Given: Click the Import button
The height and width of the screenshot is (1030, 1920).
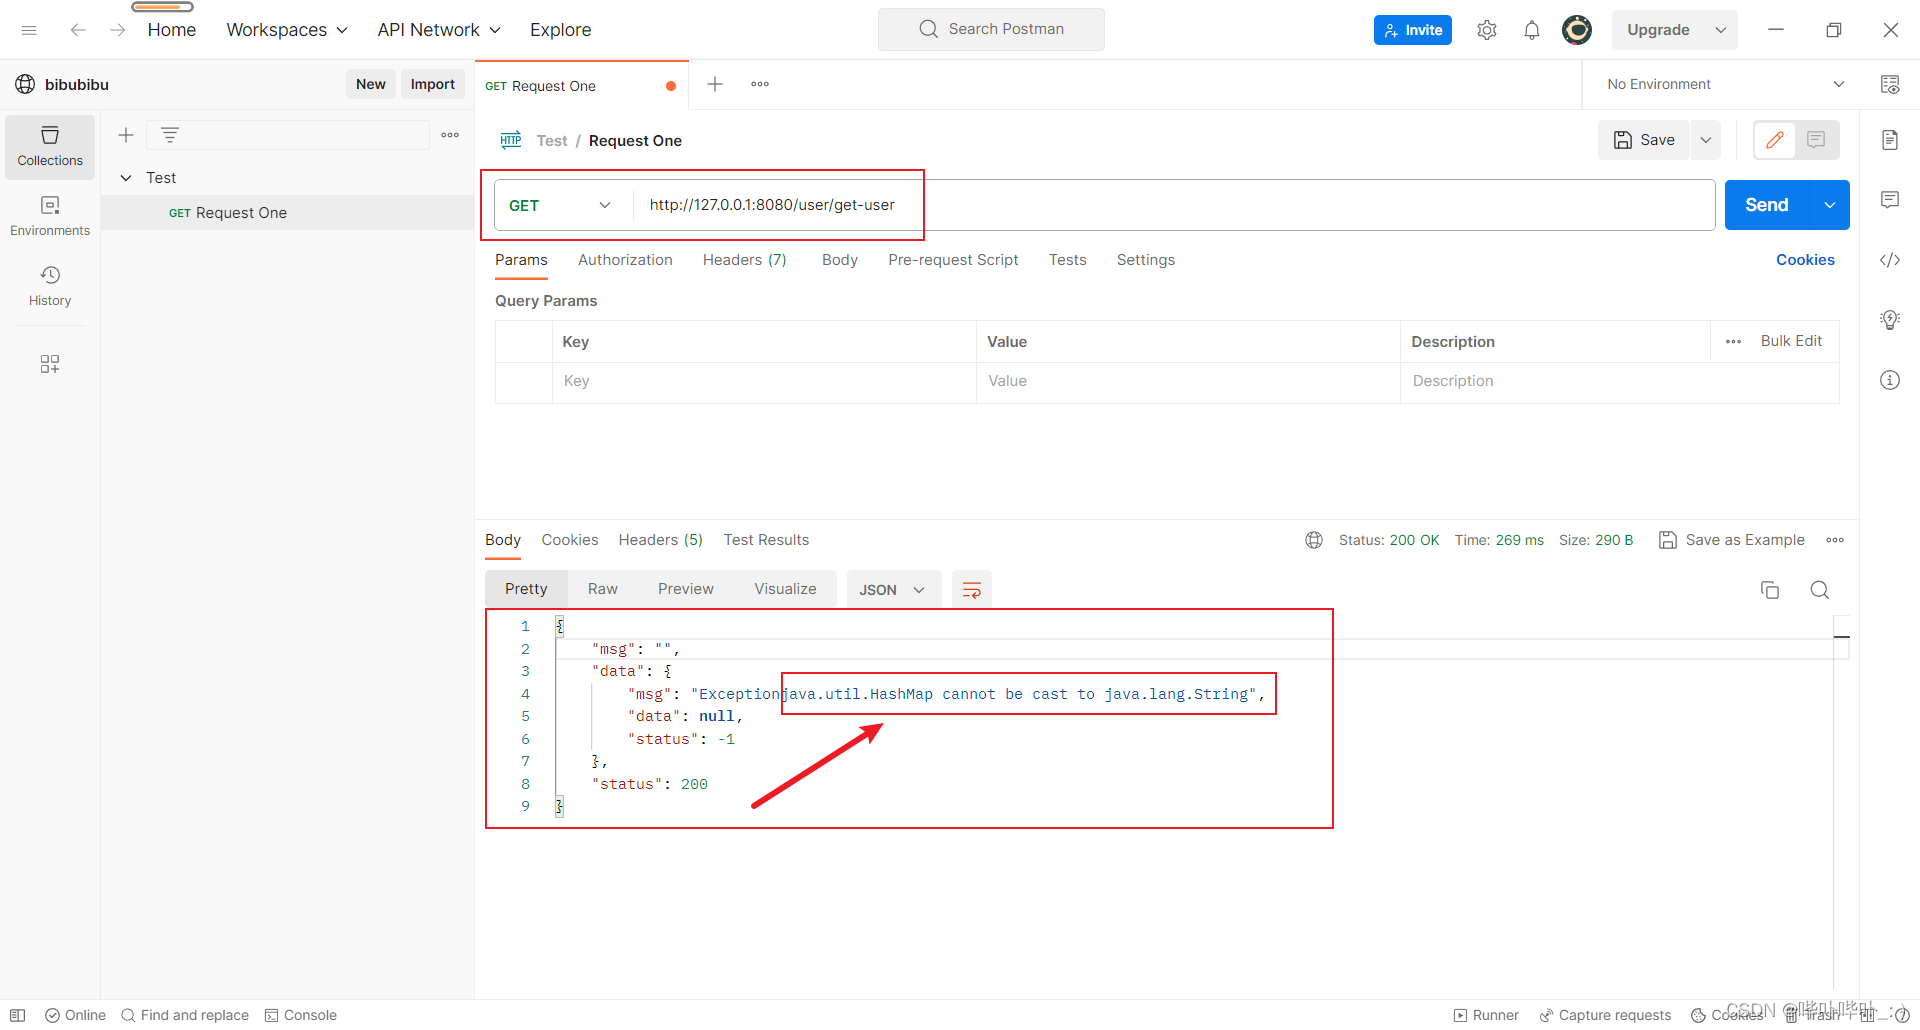Looking at the screenshot, I should (x=433, y=84).
